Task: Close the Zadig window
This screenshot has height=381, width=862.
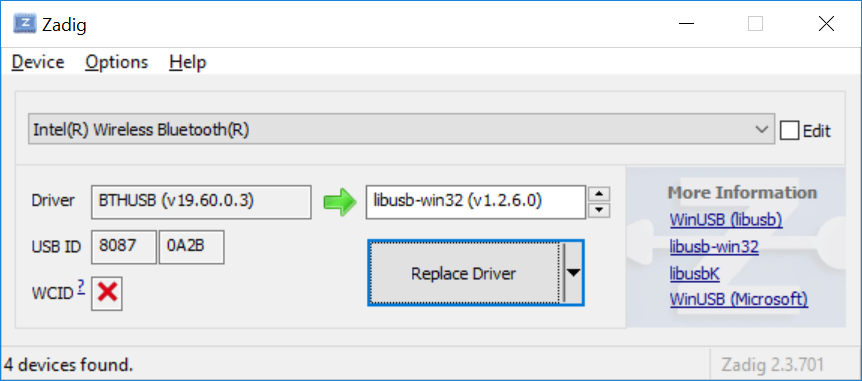Action: pyautogui.click(x=826, y=24)
